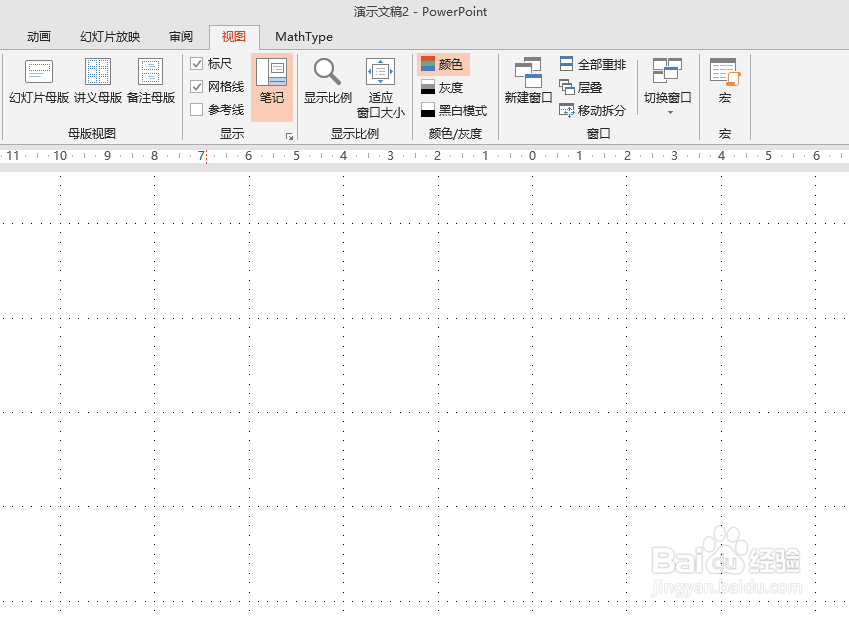Open Notes Master view (备注母版)
The height and width of the screenshot is (617, 849).
[x=150, y=85]
